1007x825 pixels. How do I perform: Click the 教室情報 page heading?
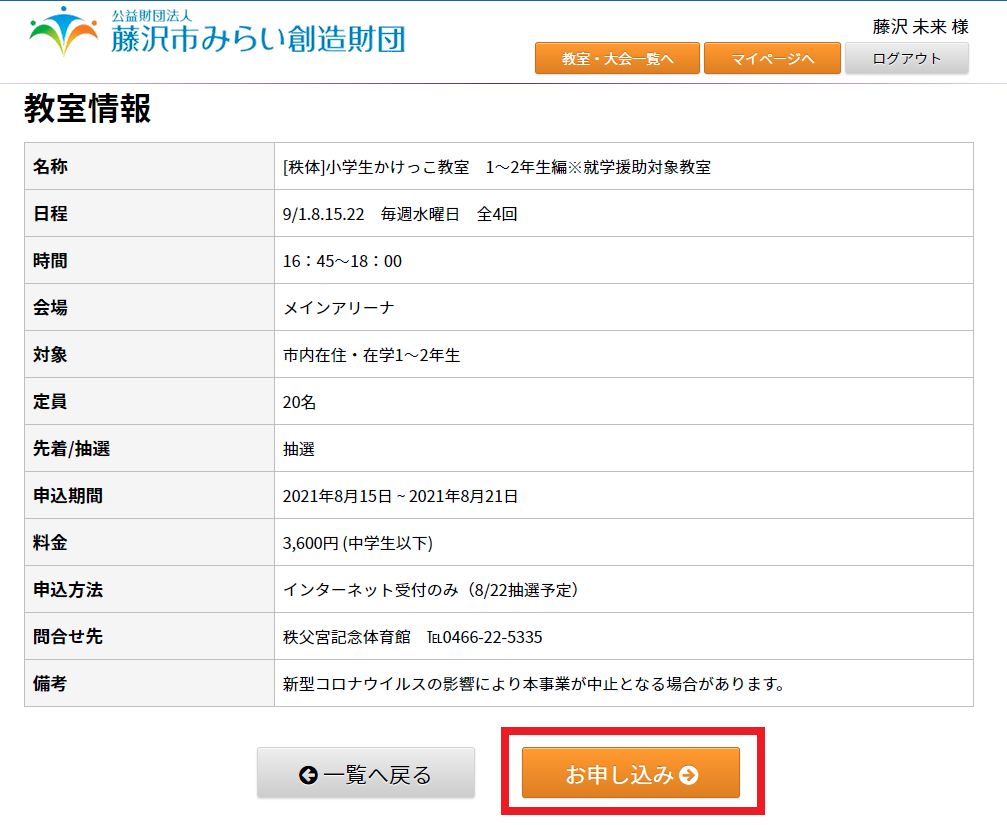click(x=88, y=109)
